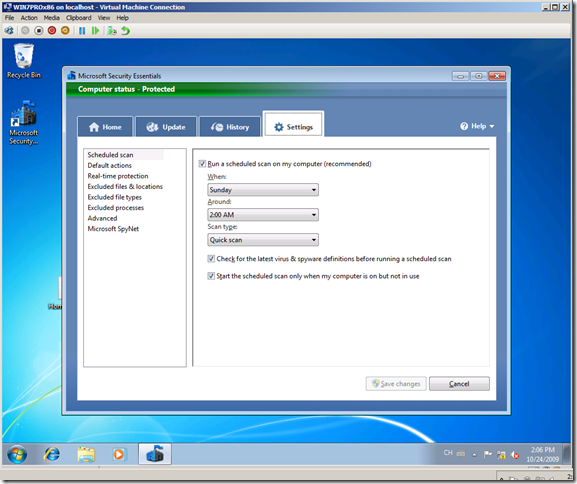The height and width of the screenshot is (484, 577).
Task: Click the on-screen keyboard tray icon
Action: point(461,454)
